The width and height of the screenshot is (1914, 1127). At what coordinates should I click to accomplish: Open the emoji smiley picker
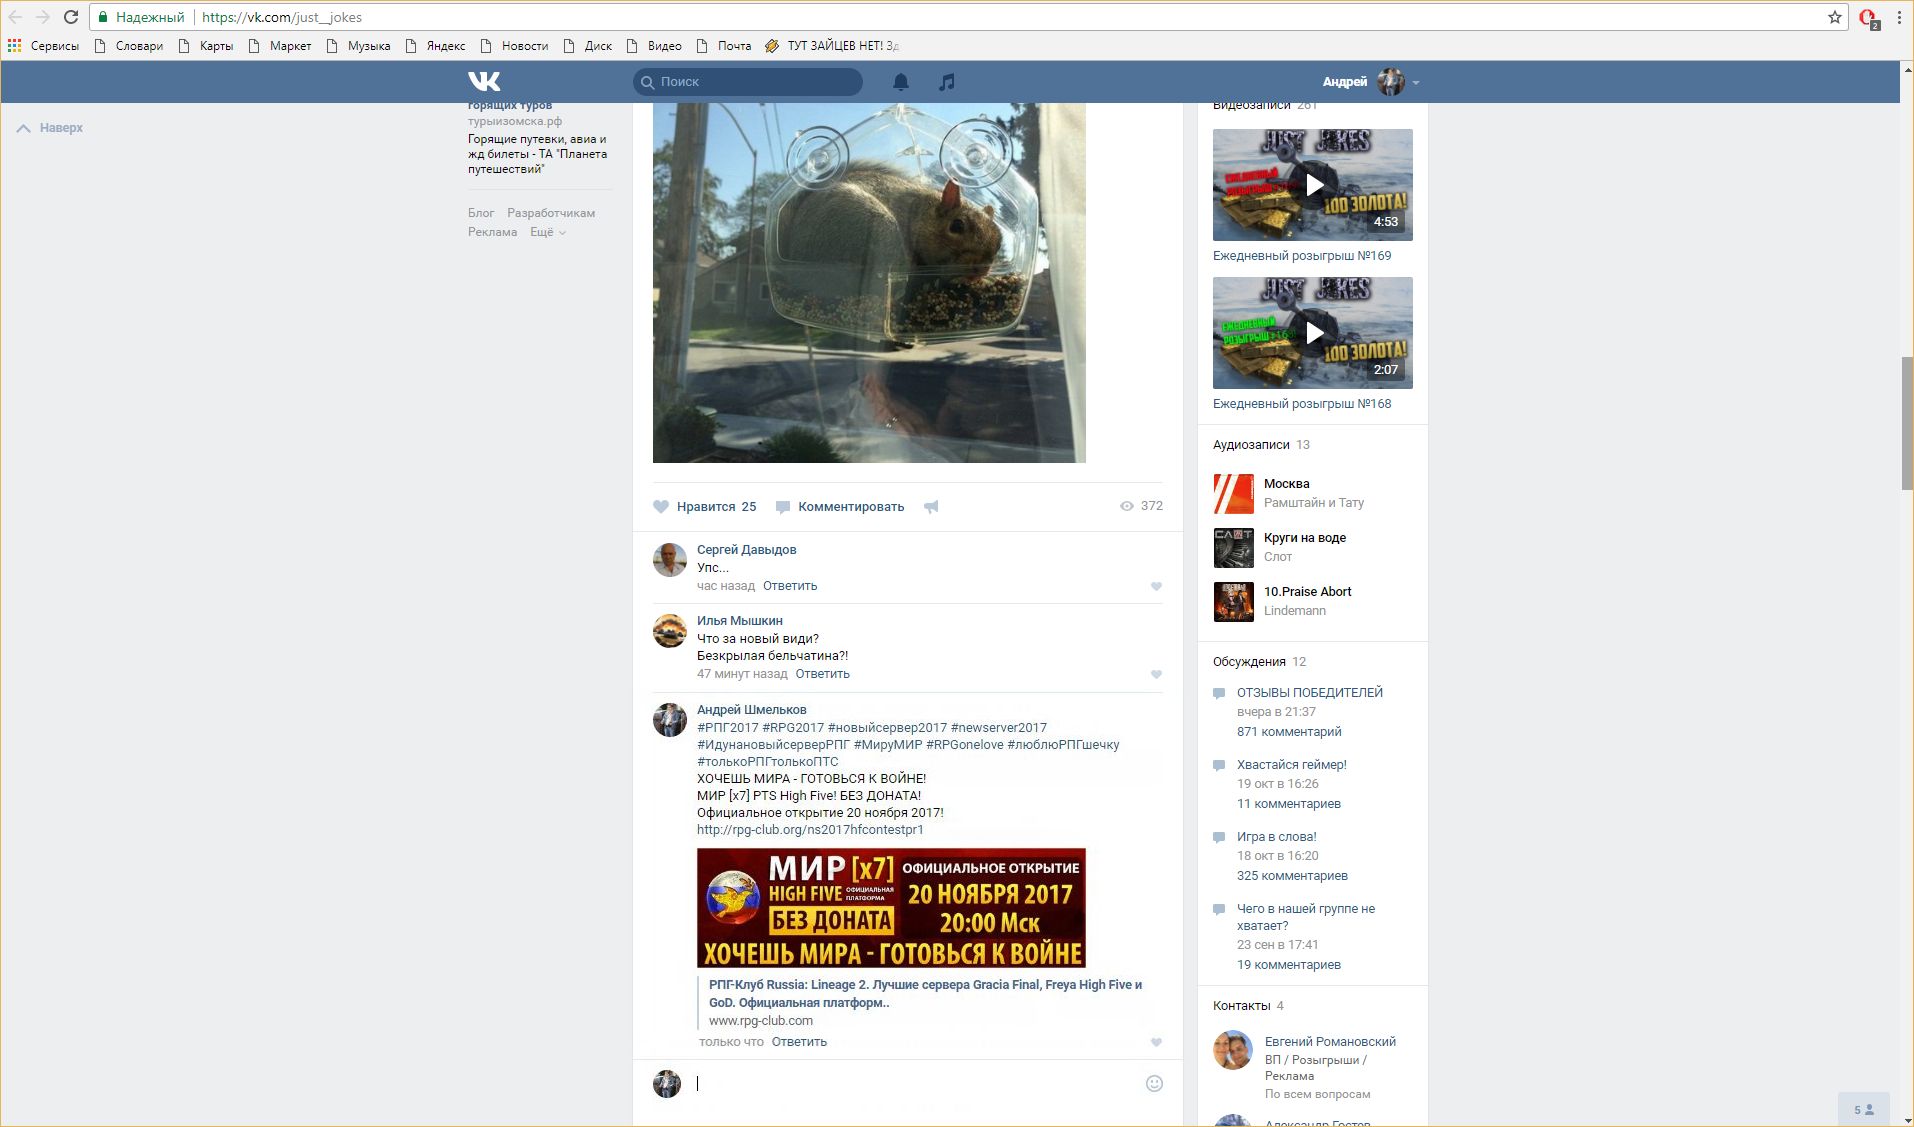(1154, 1083)
